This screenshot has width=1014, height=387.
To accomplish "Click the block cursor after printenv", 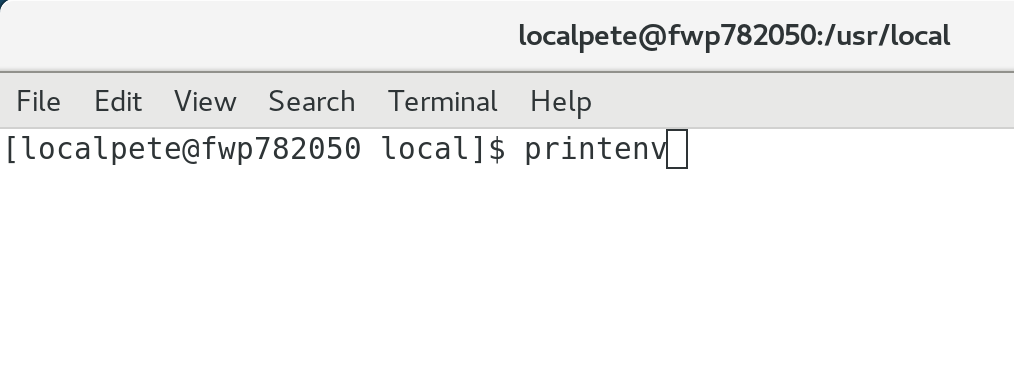I will coord(677,149).
